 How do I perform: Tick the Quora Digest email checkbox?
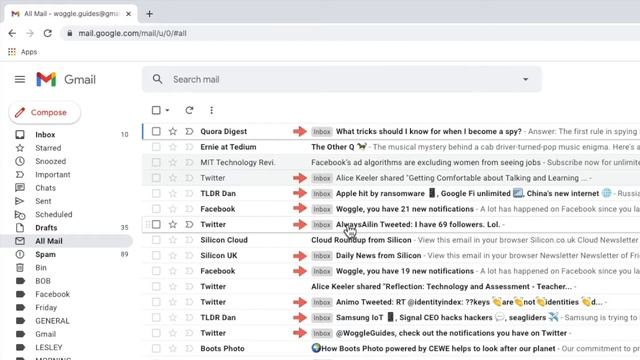click(x=156, y=131)
